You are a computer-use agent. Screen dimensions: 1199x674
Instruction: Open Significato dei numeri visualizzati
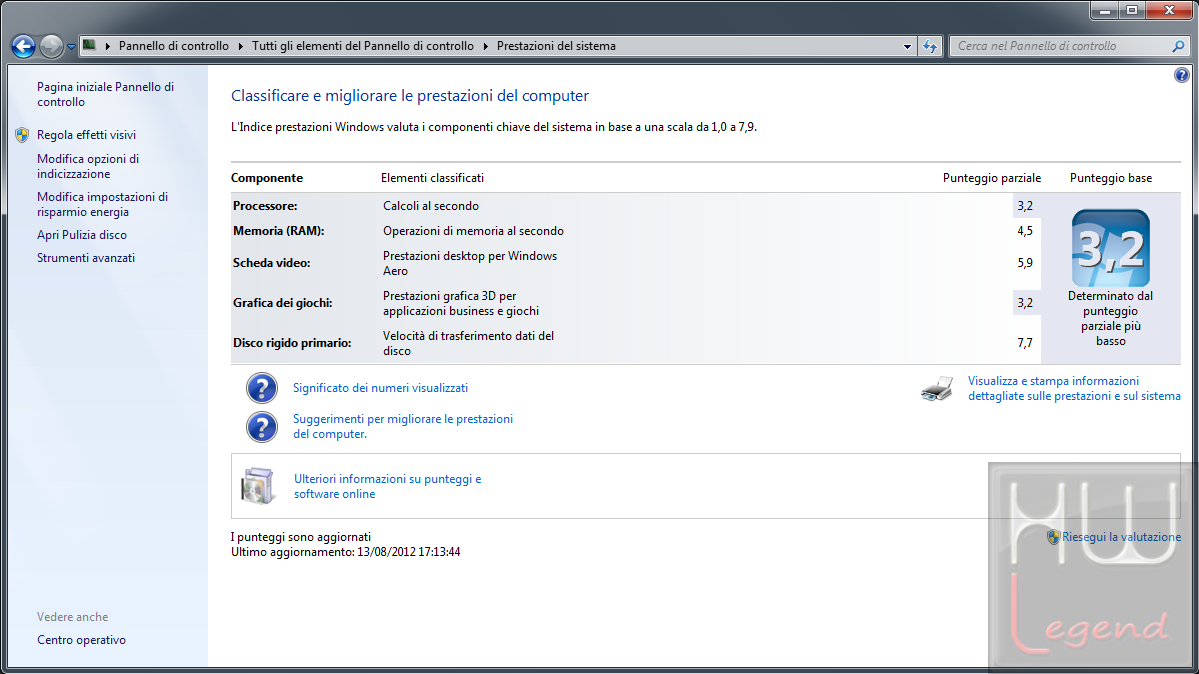coord(380,388)
